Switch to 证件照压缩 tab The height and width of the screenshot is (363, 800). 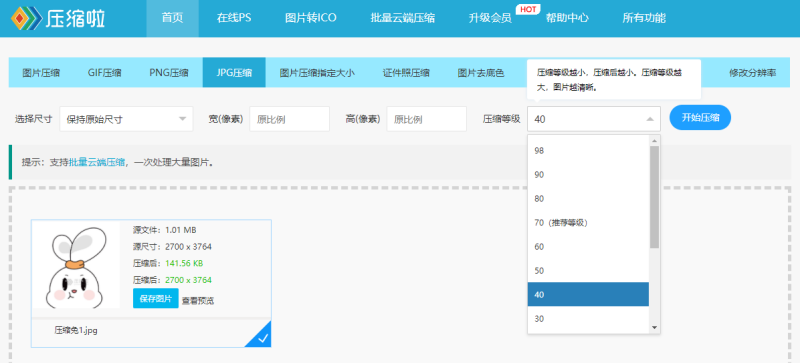pyautogui.click(x=406, y=72)
